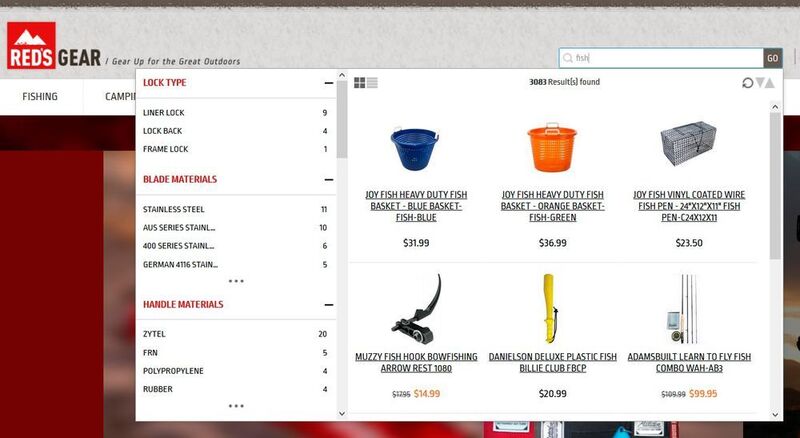Collapse the Blade Materials filter section
This screenshot has width=800, height=438.
(329, 179)
